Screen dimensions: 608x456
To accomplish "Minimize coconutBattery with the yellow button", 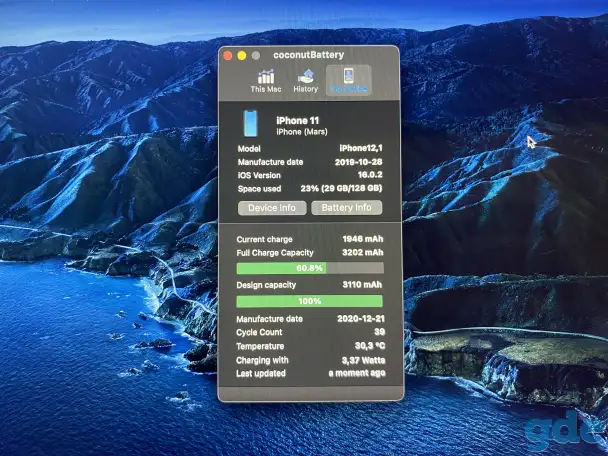I will (242, 56).
